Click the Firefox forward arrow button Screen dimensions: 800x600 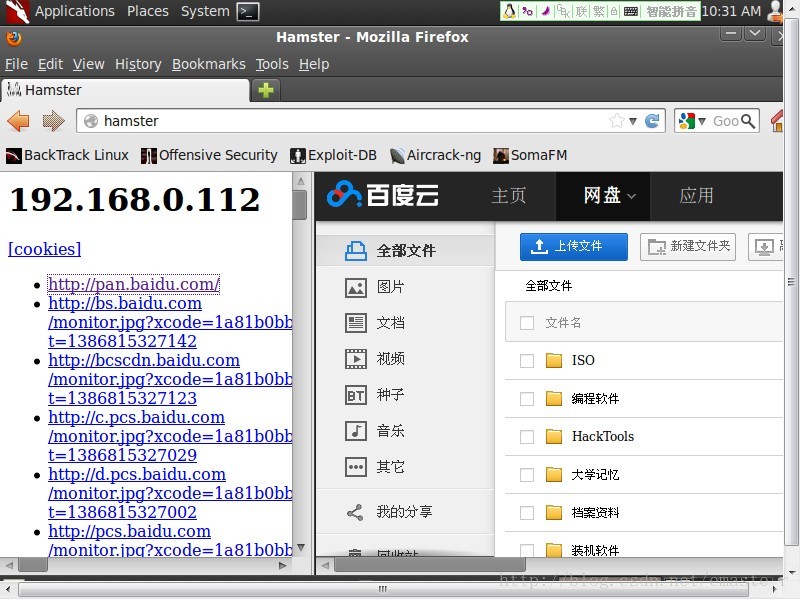click(54, 121)
